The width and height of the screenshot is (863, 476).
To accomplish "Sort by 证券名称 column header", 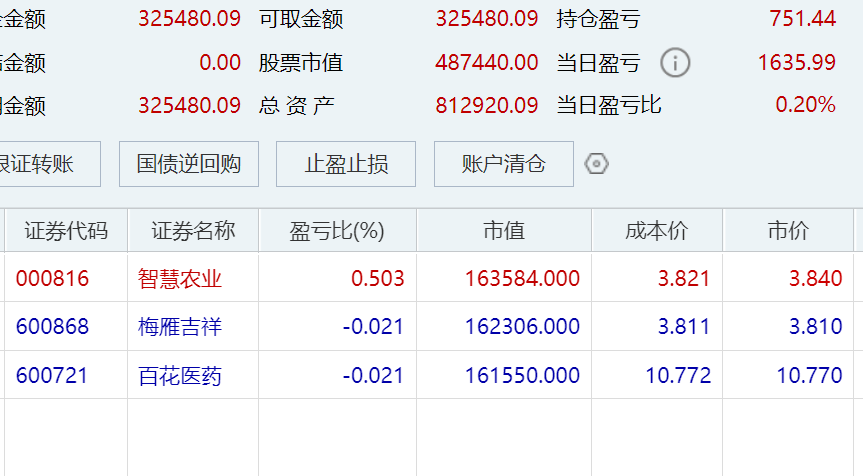I will point(193,231).
